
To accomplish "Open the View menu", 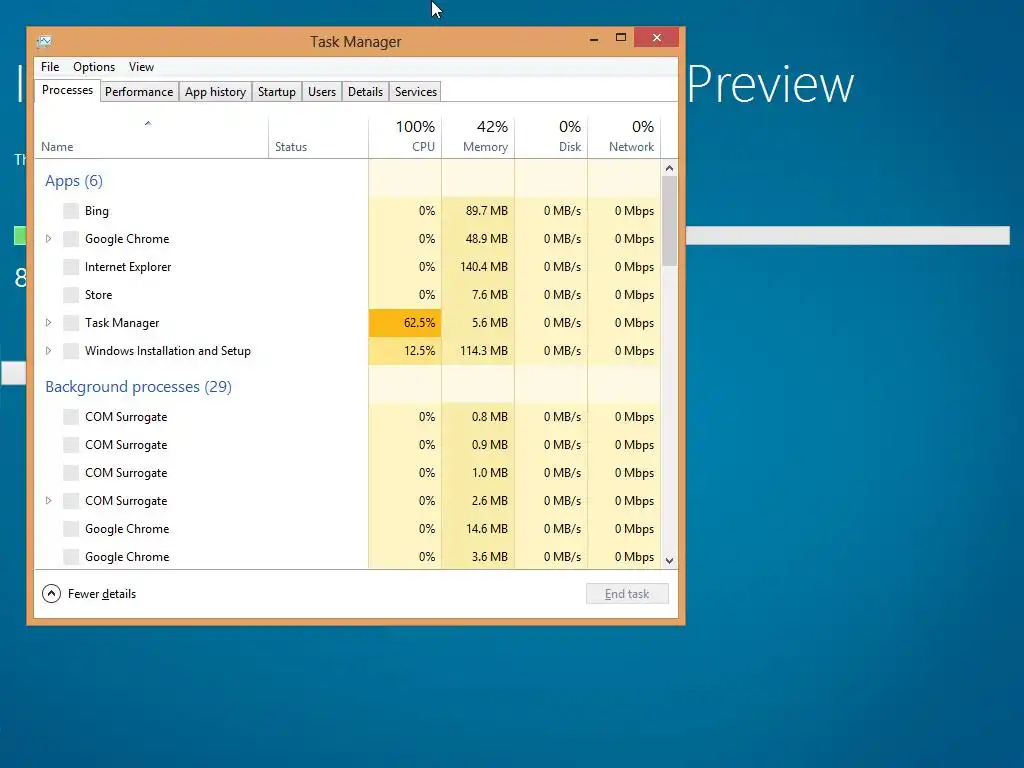I will pos(141,67).
